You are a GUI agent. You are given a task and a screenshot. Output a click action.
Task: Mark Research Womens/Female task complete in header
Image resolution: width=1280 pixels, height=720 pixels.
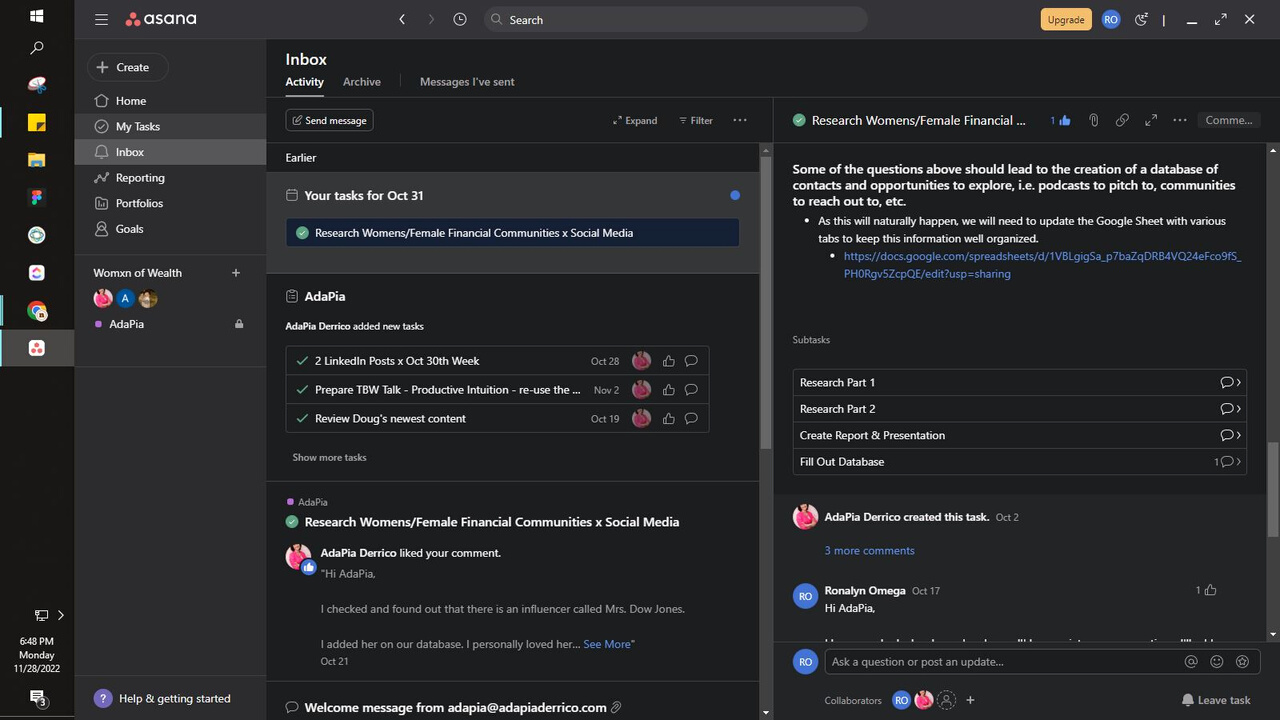pos(799,120)
